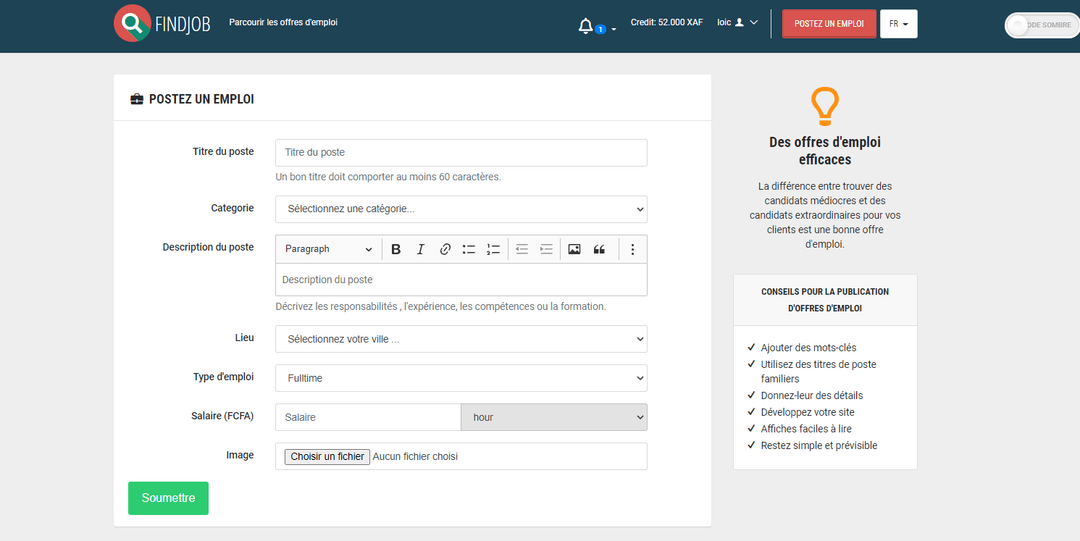Image resolution: width=1080 pixels, height=541 pixels.
Task: Open the salary period dropdown showing hour
Action: point(554,417)
